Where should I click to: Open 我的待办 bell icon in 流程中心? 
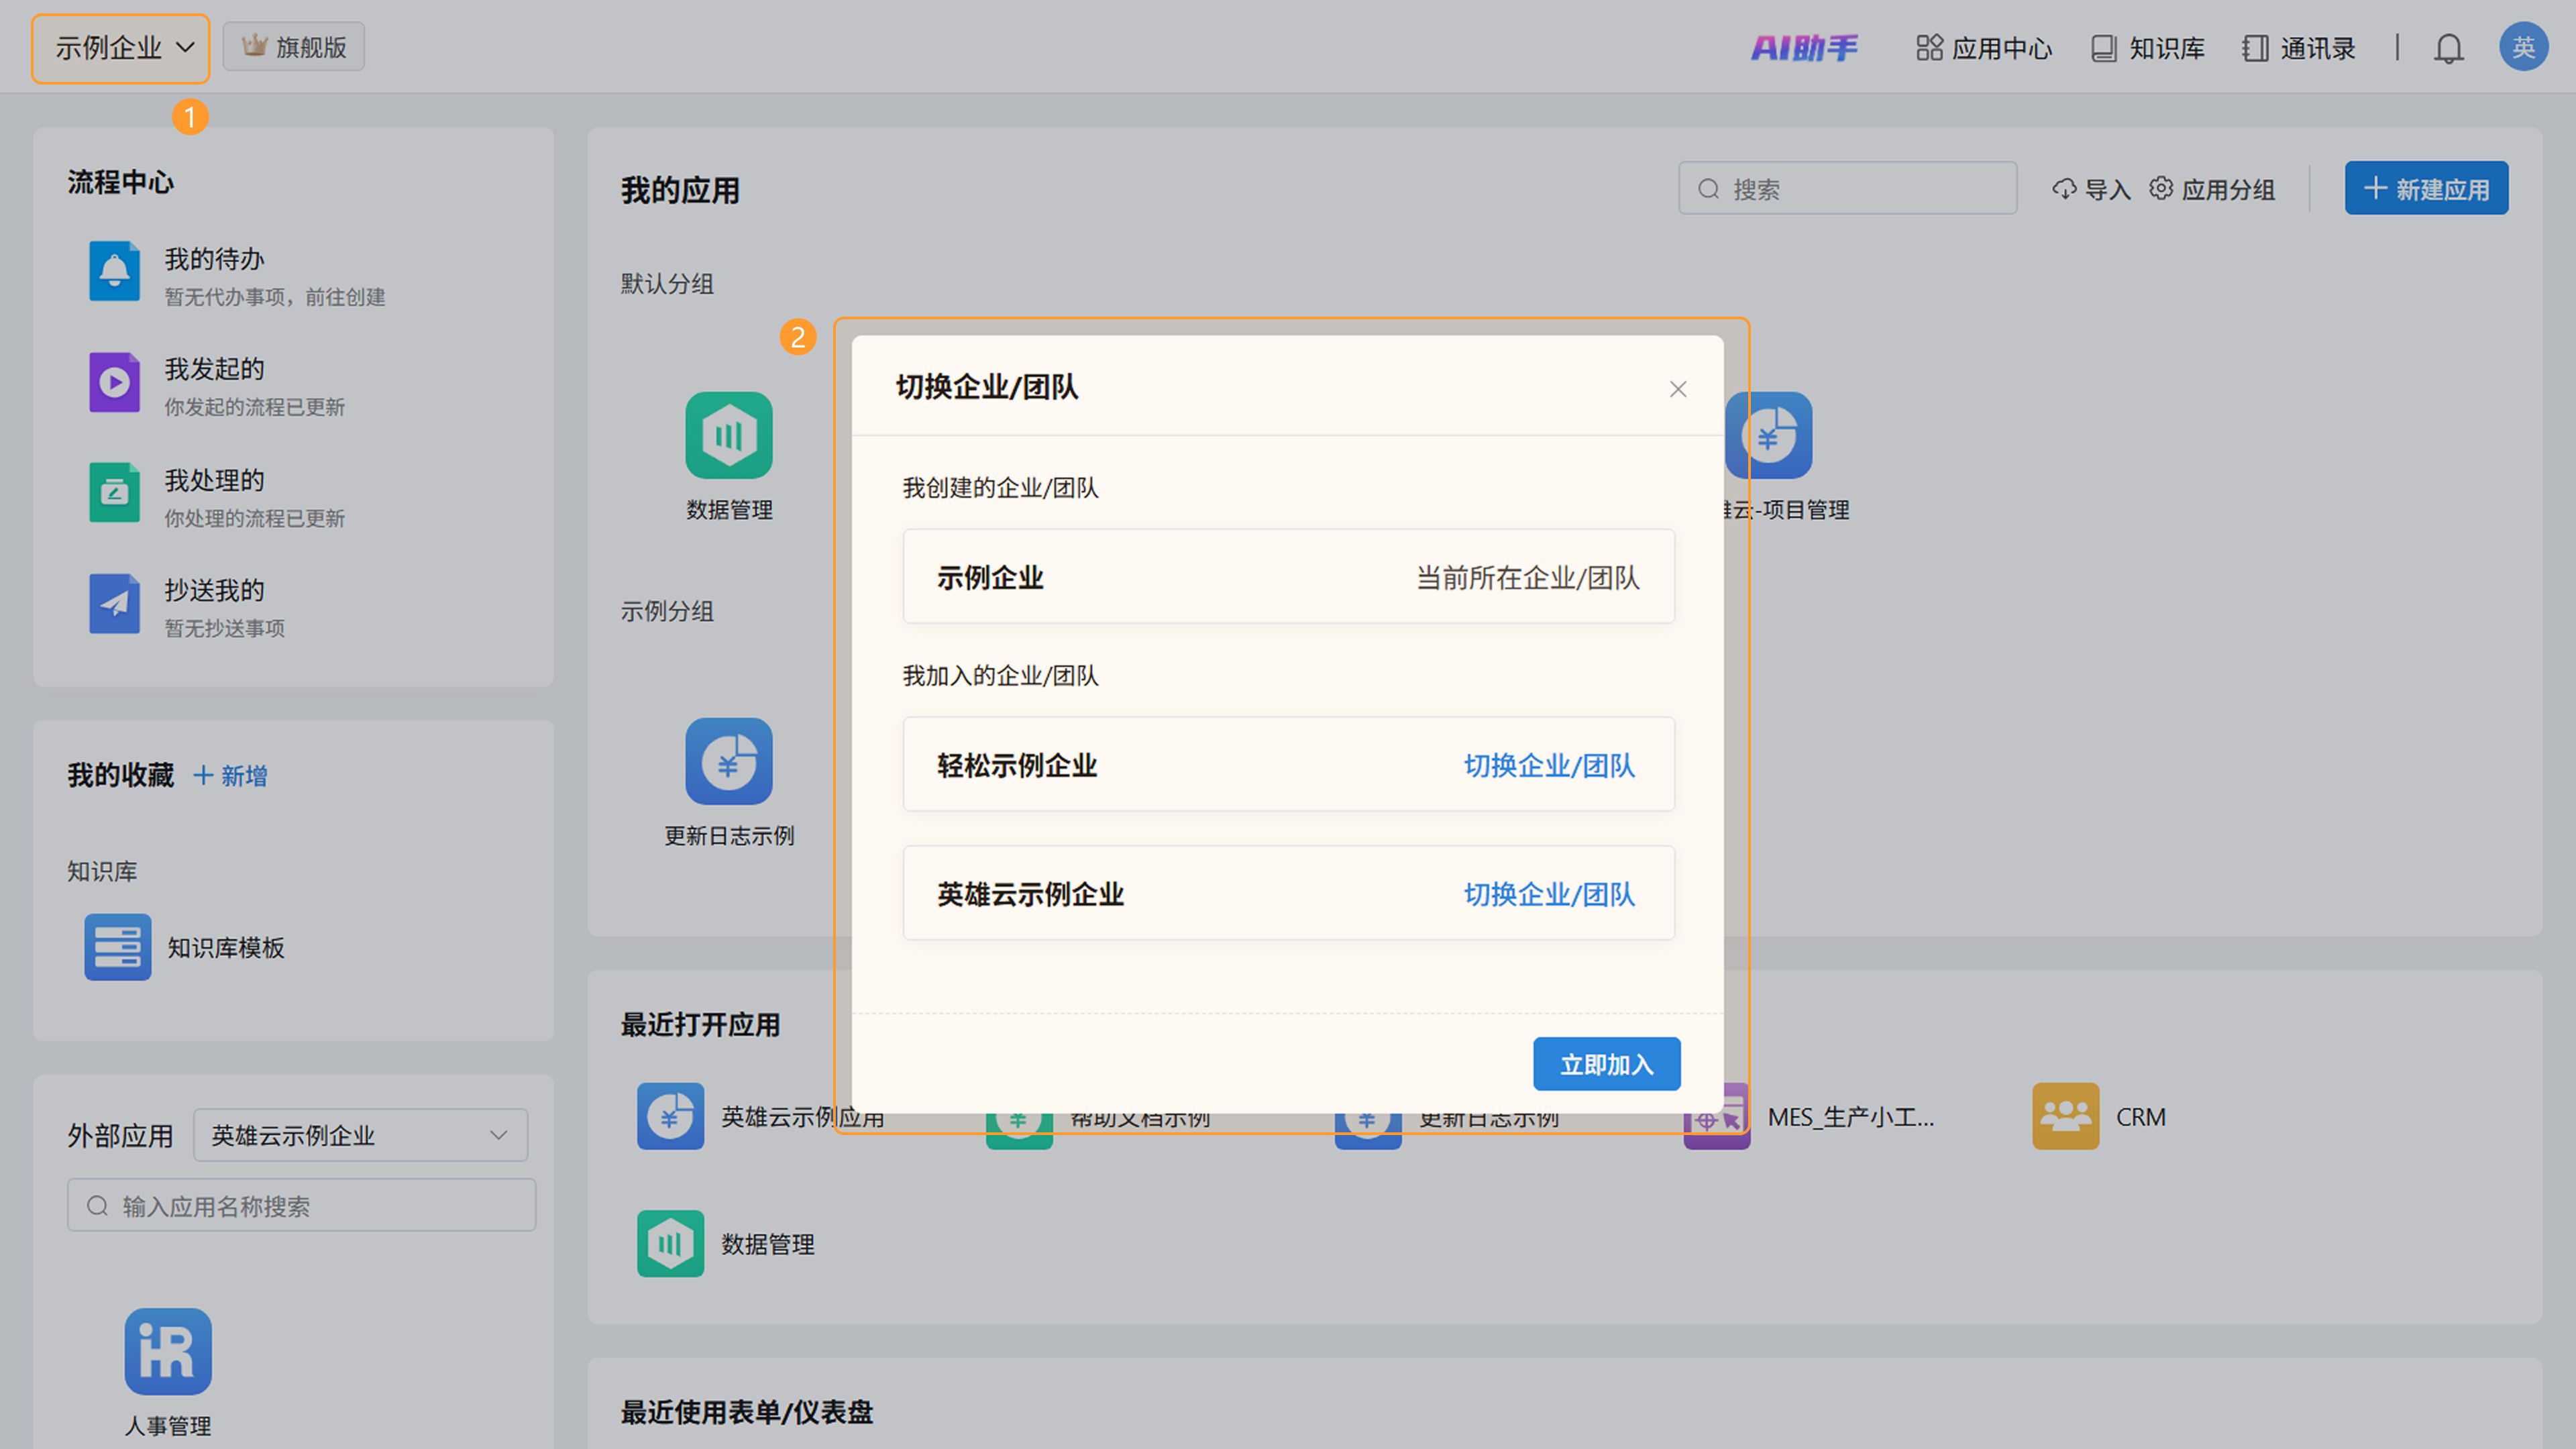tap(114, 271)
